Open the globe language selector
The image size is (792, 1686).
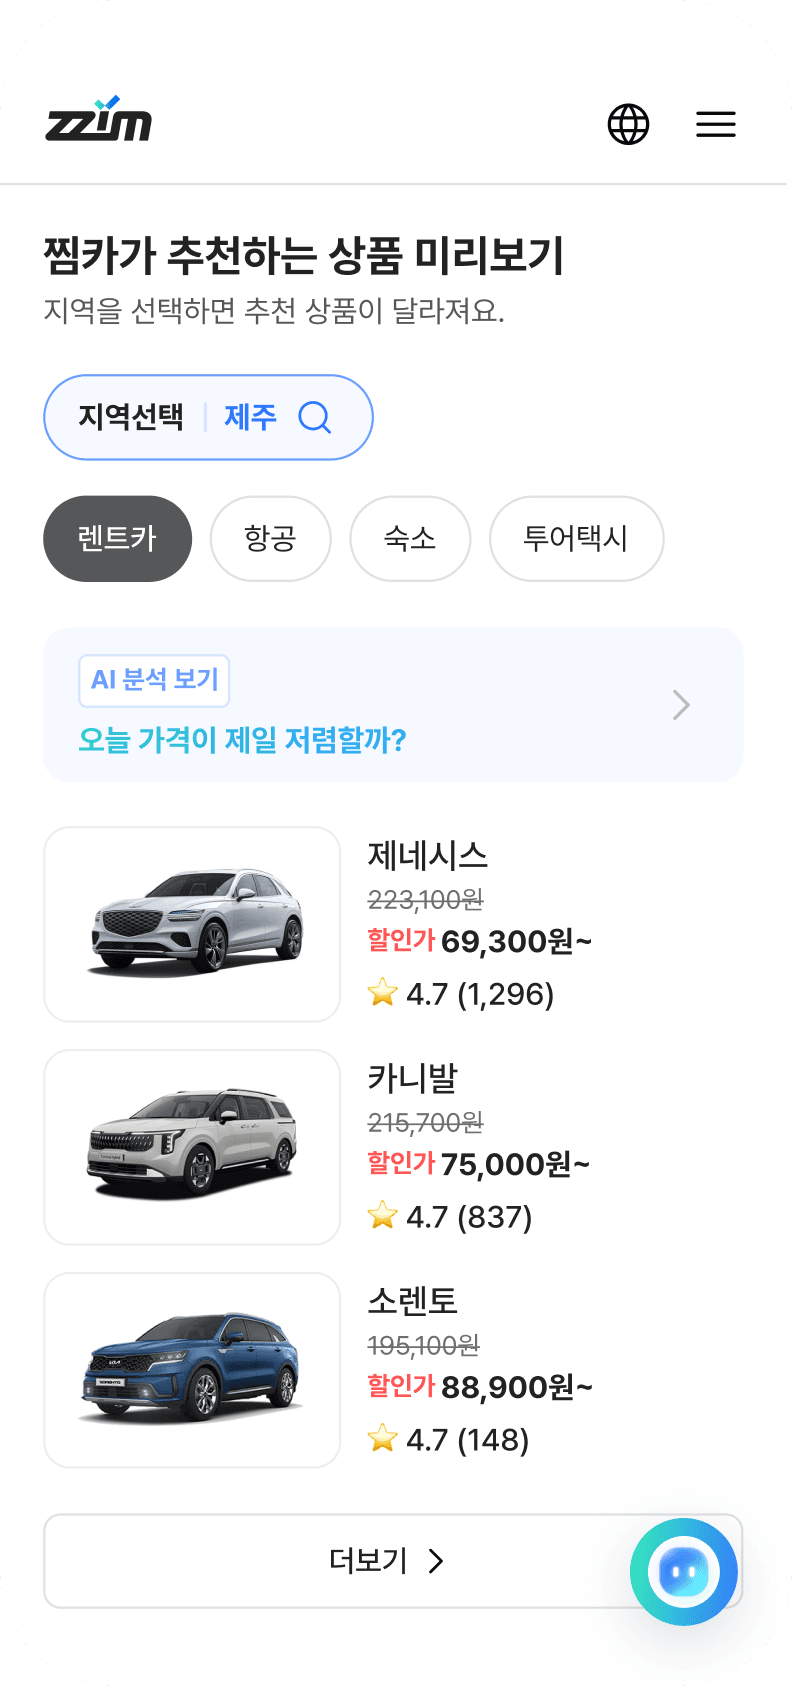(x=628, y=124)
